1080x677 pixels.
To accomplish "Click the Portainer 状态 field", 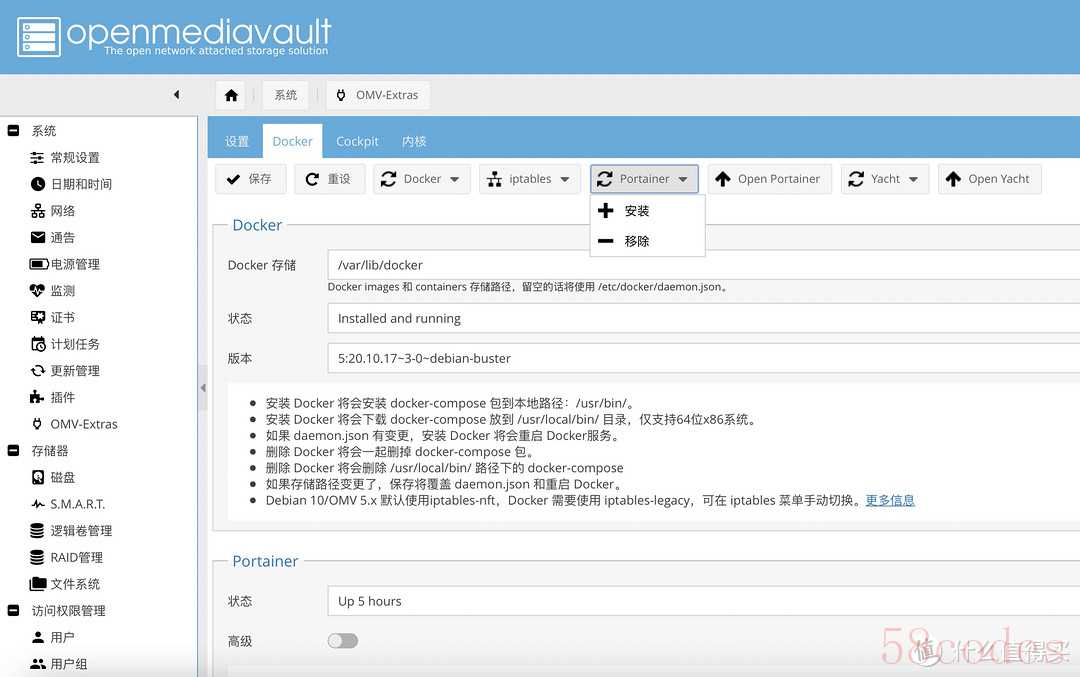I will [703, 601].
